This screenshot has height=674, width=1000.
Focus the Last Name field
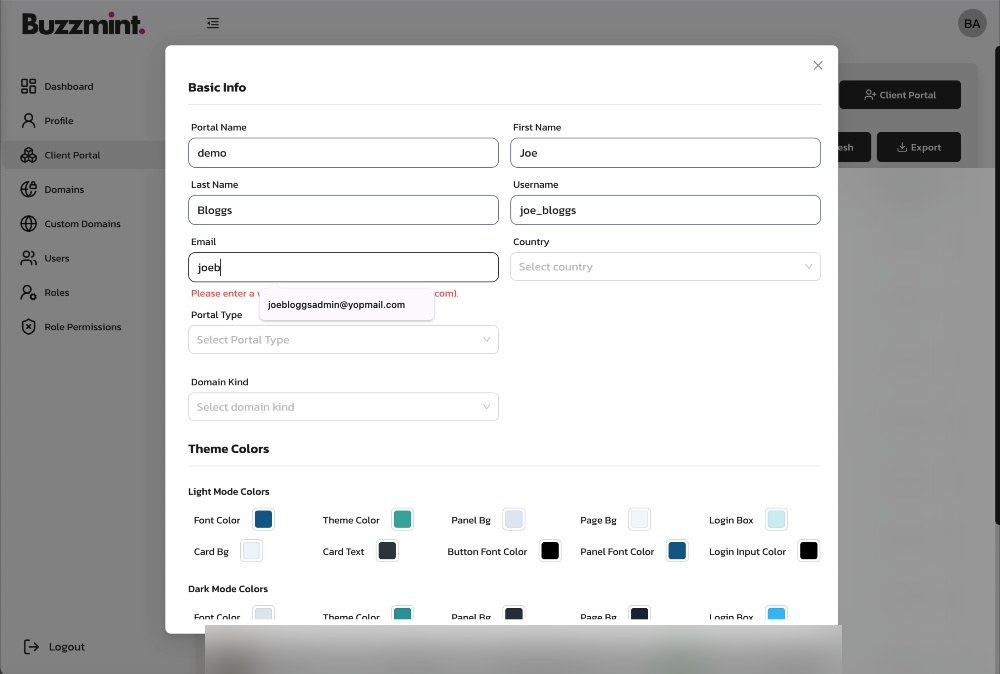[x=343, y=210]
